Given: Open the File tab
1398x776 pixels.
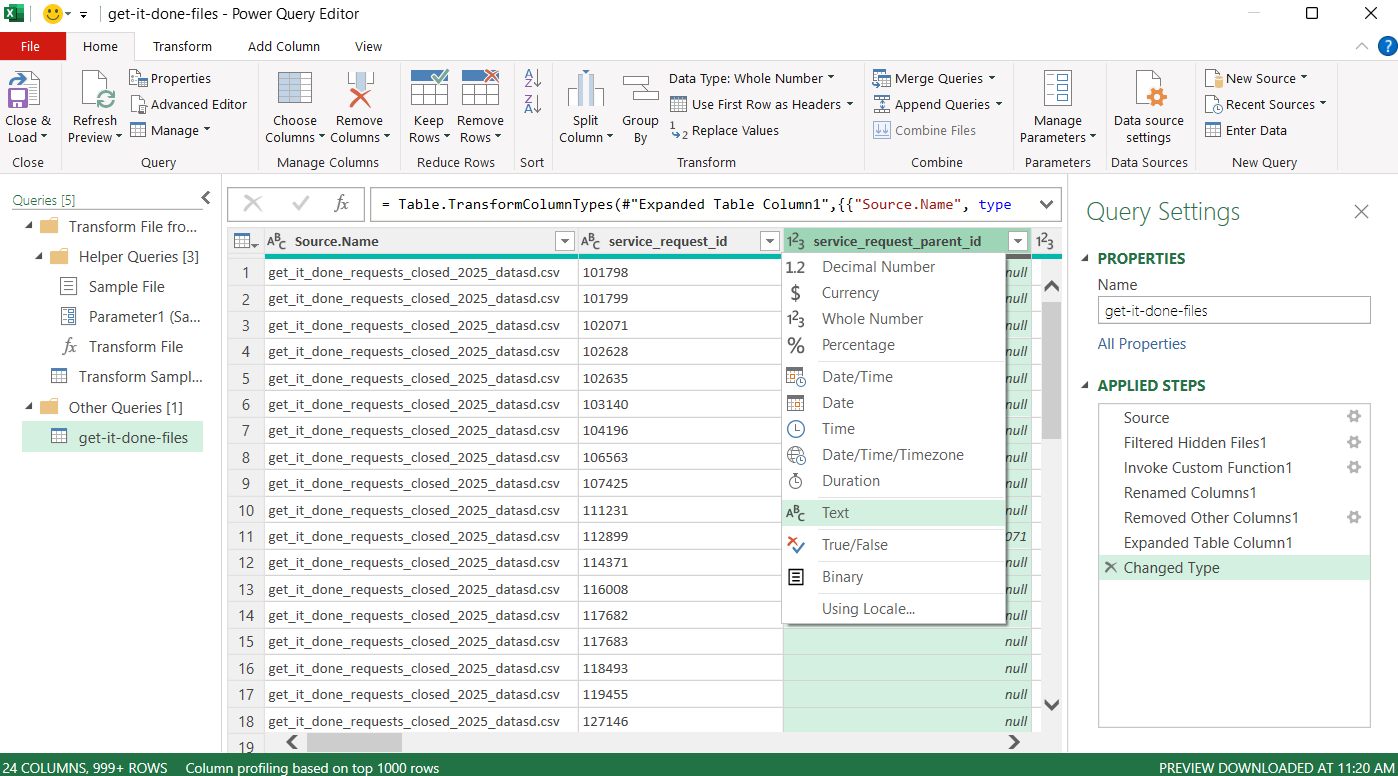Looking at the screenshot, I should point(31,46).
